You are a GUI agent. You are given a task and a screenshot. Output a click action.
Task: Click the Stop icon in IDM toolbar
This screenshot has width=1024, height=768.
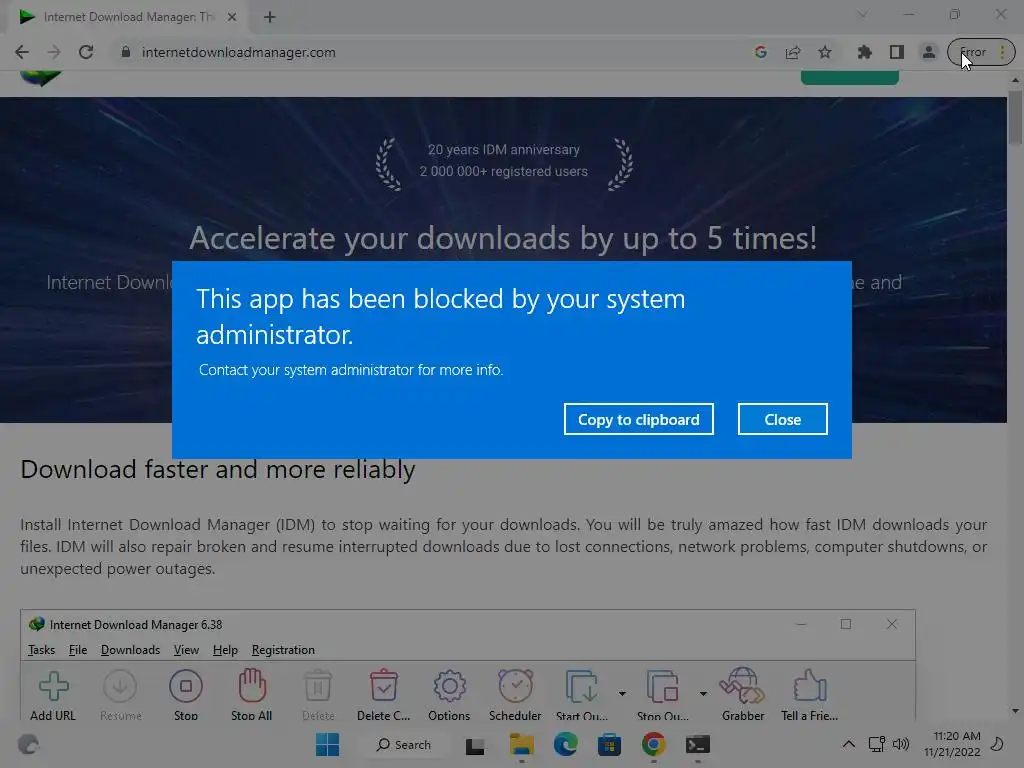pos(185,695)
